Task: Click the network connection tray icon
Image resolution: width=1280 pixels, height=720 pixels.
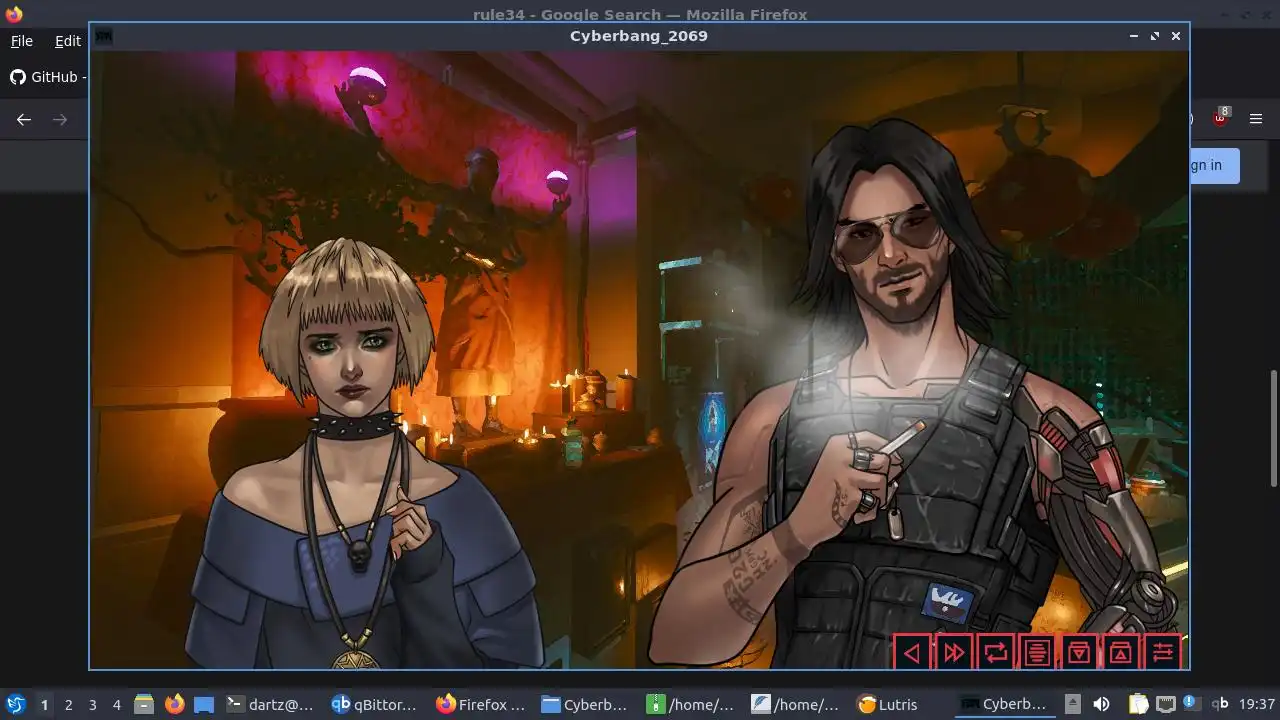Action: [x=1165, y=704]
